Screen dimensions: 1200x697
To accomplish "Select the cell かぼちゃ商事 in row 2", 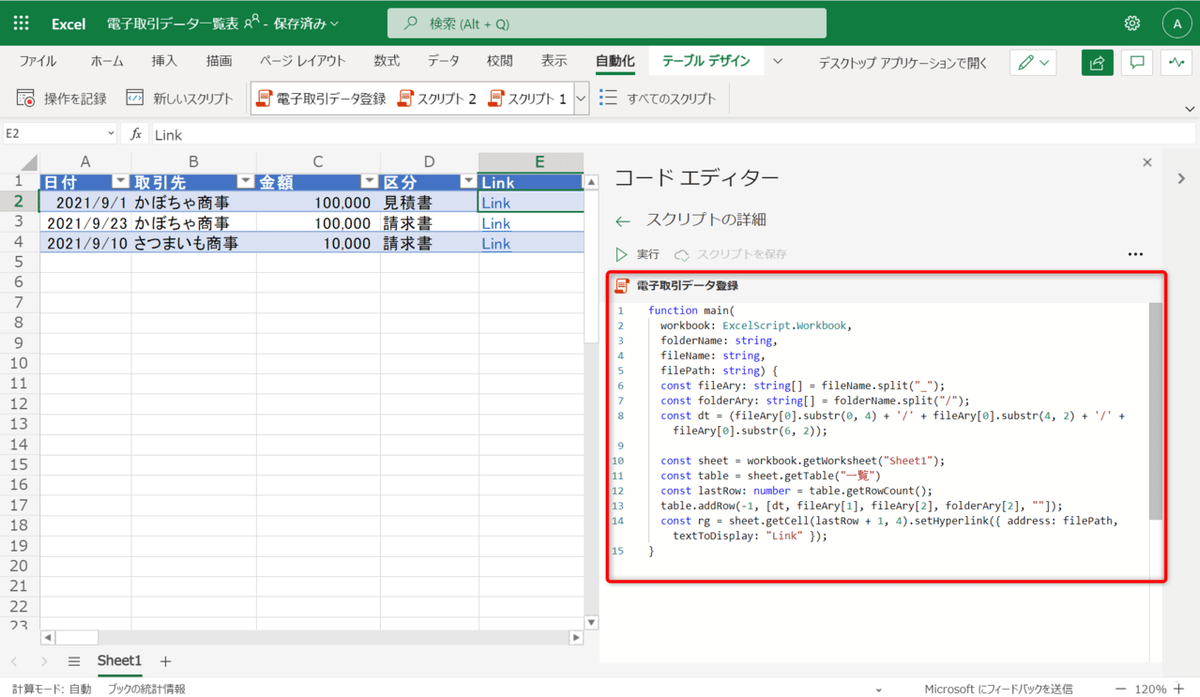I will coord(193,202).
